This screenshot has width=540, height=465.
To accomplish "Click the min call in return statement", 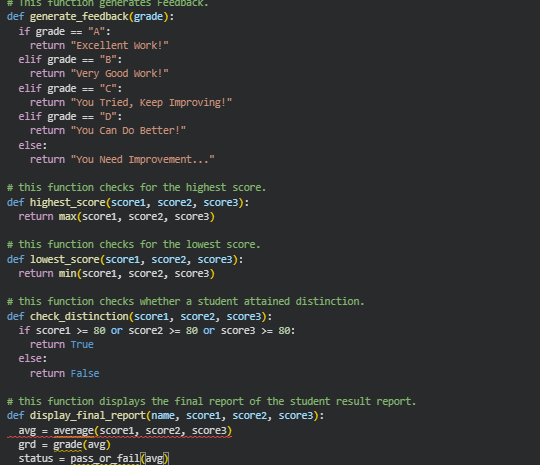I will (137, 273).
